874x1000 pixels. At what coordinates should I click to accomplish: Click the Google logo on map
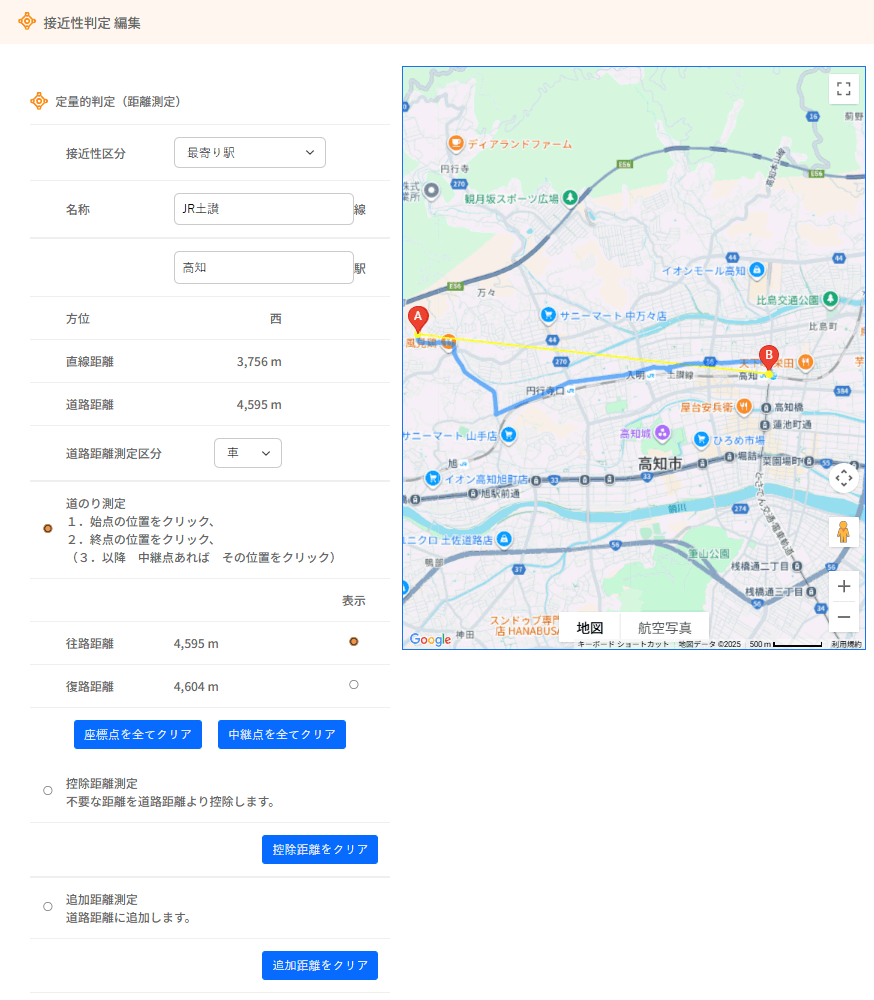coord(430,639)
